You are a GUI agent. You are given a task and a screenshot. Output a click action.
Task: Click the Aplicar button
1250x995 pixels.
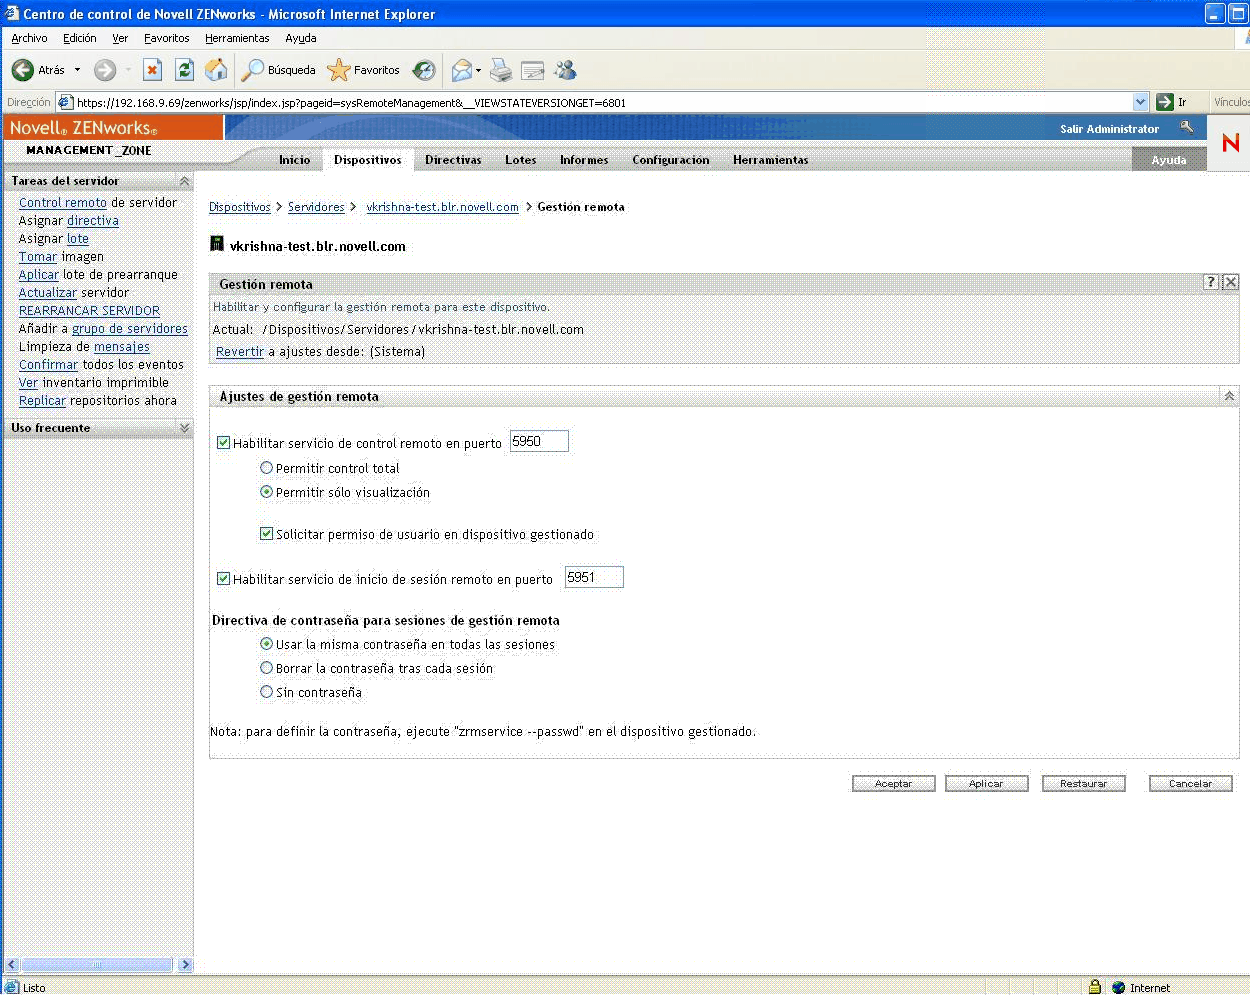pos(986,784)
